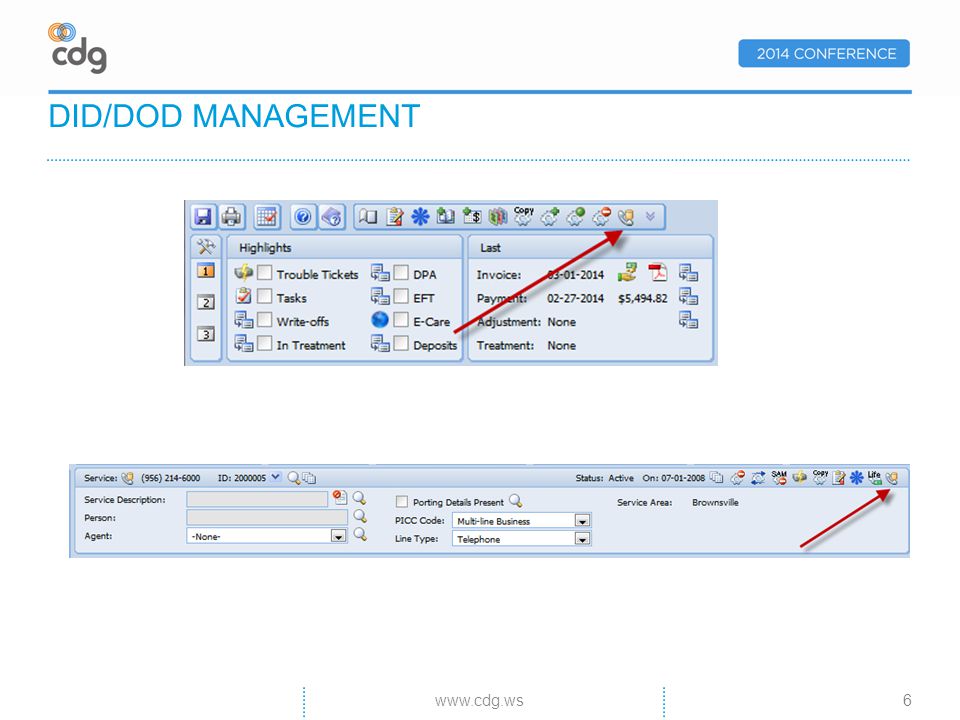Select page tab 1 in side strip
The height and width of the screenshot is (720, 960).
pyautogui.click(x=206, y=271)
